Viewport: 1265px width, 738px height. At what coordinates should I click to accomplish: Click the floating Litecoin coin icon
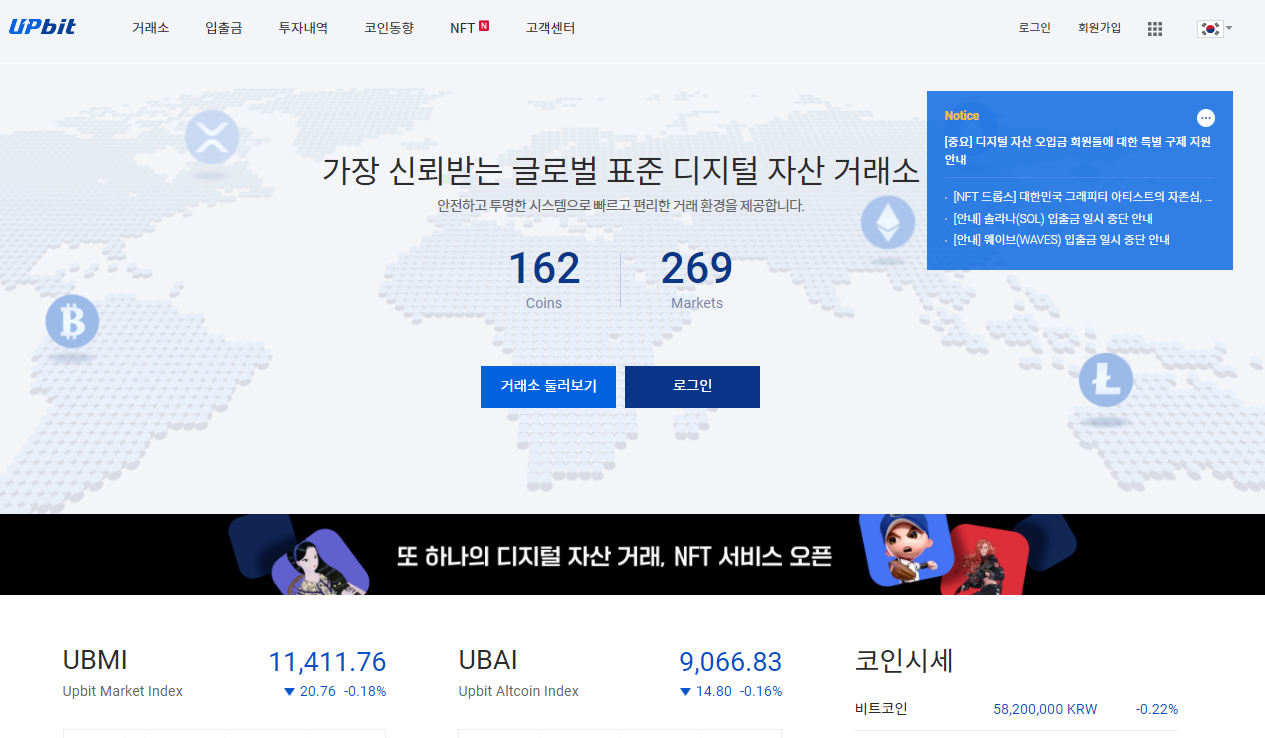click(1106, 379)
